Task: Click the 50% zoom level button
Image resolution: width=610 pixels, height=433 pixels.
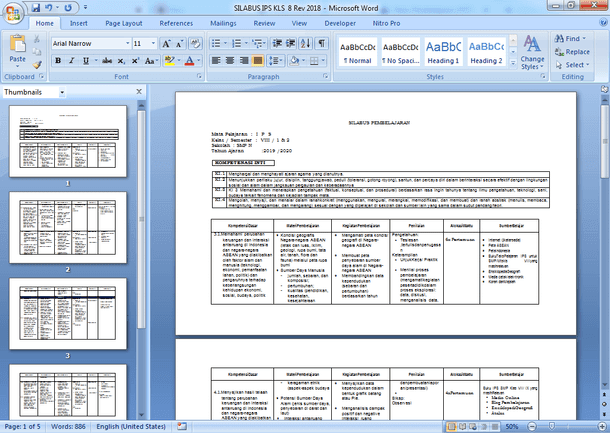Action: (512, 427)
